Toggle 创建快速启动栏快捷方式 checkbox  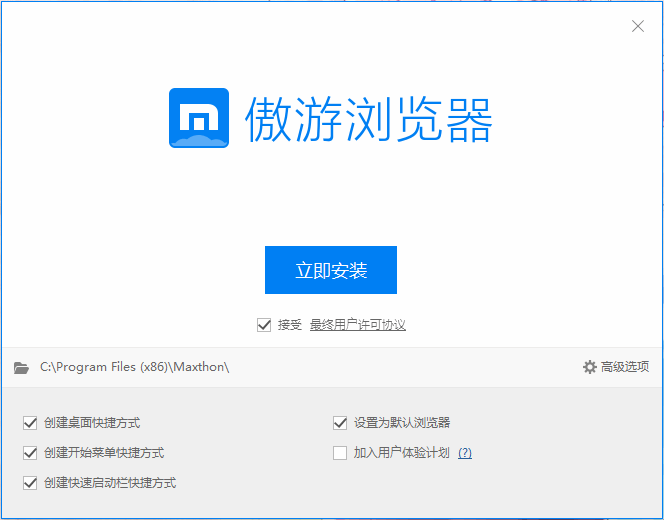pyautogui.click(x=30, y=483)
